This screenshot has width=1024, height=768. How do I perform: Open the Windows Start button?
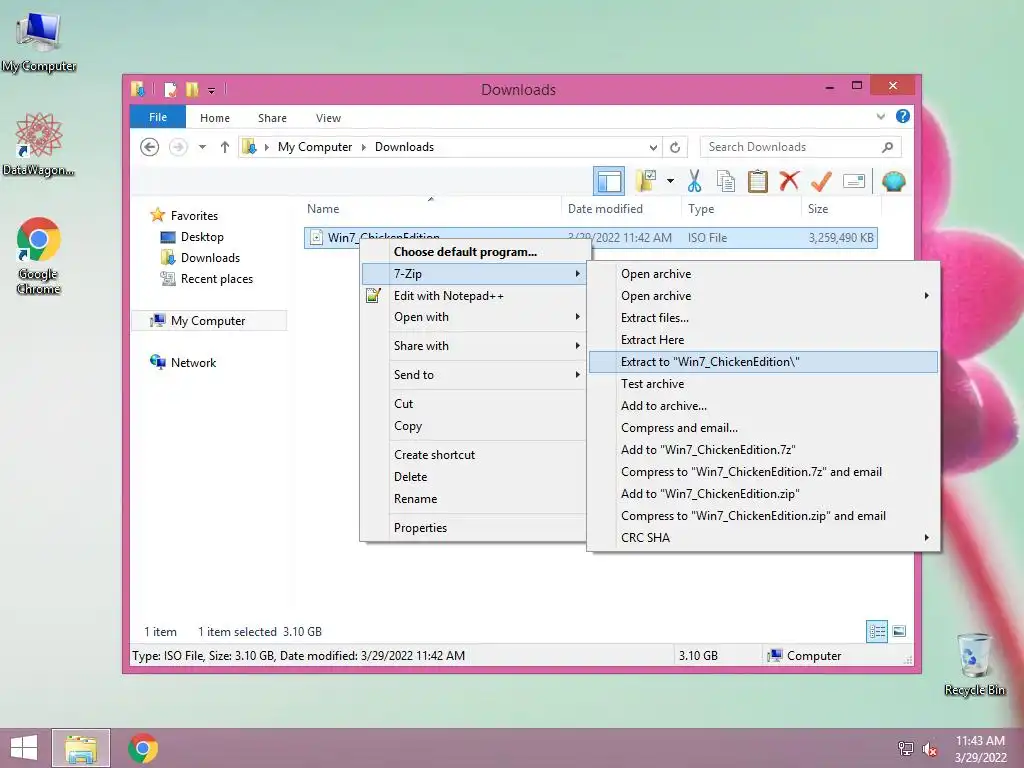24,748
